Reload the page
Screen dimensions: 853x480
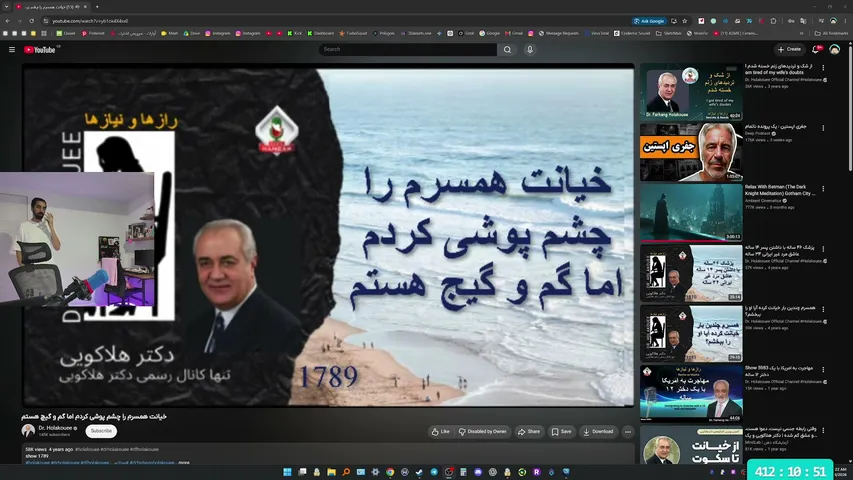(32, 21)
